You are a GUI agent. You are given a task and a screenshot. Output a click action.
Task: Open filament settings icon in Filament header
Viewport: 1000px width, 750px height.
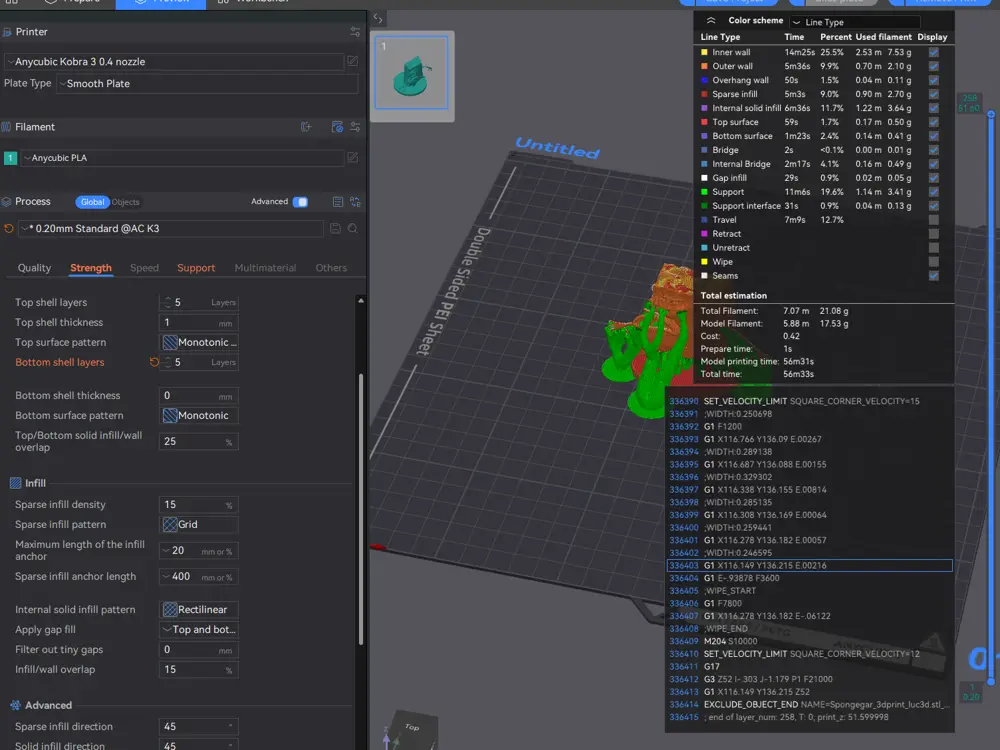click(355, 127)
